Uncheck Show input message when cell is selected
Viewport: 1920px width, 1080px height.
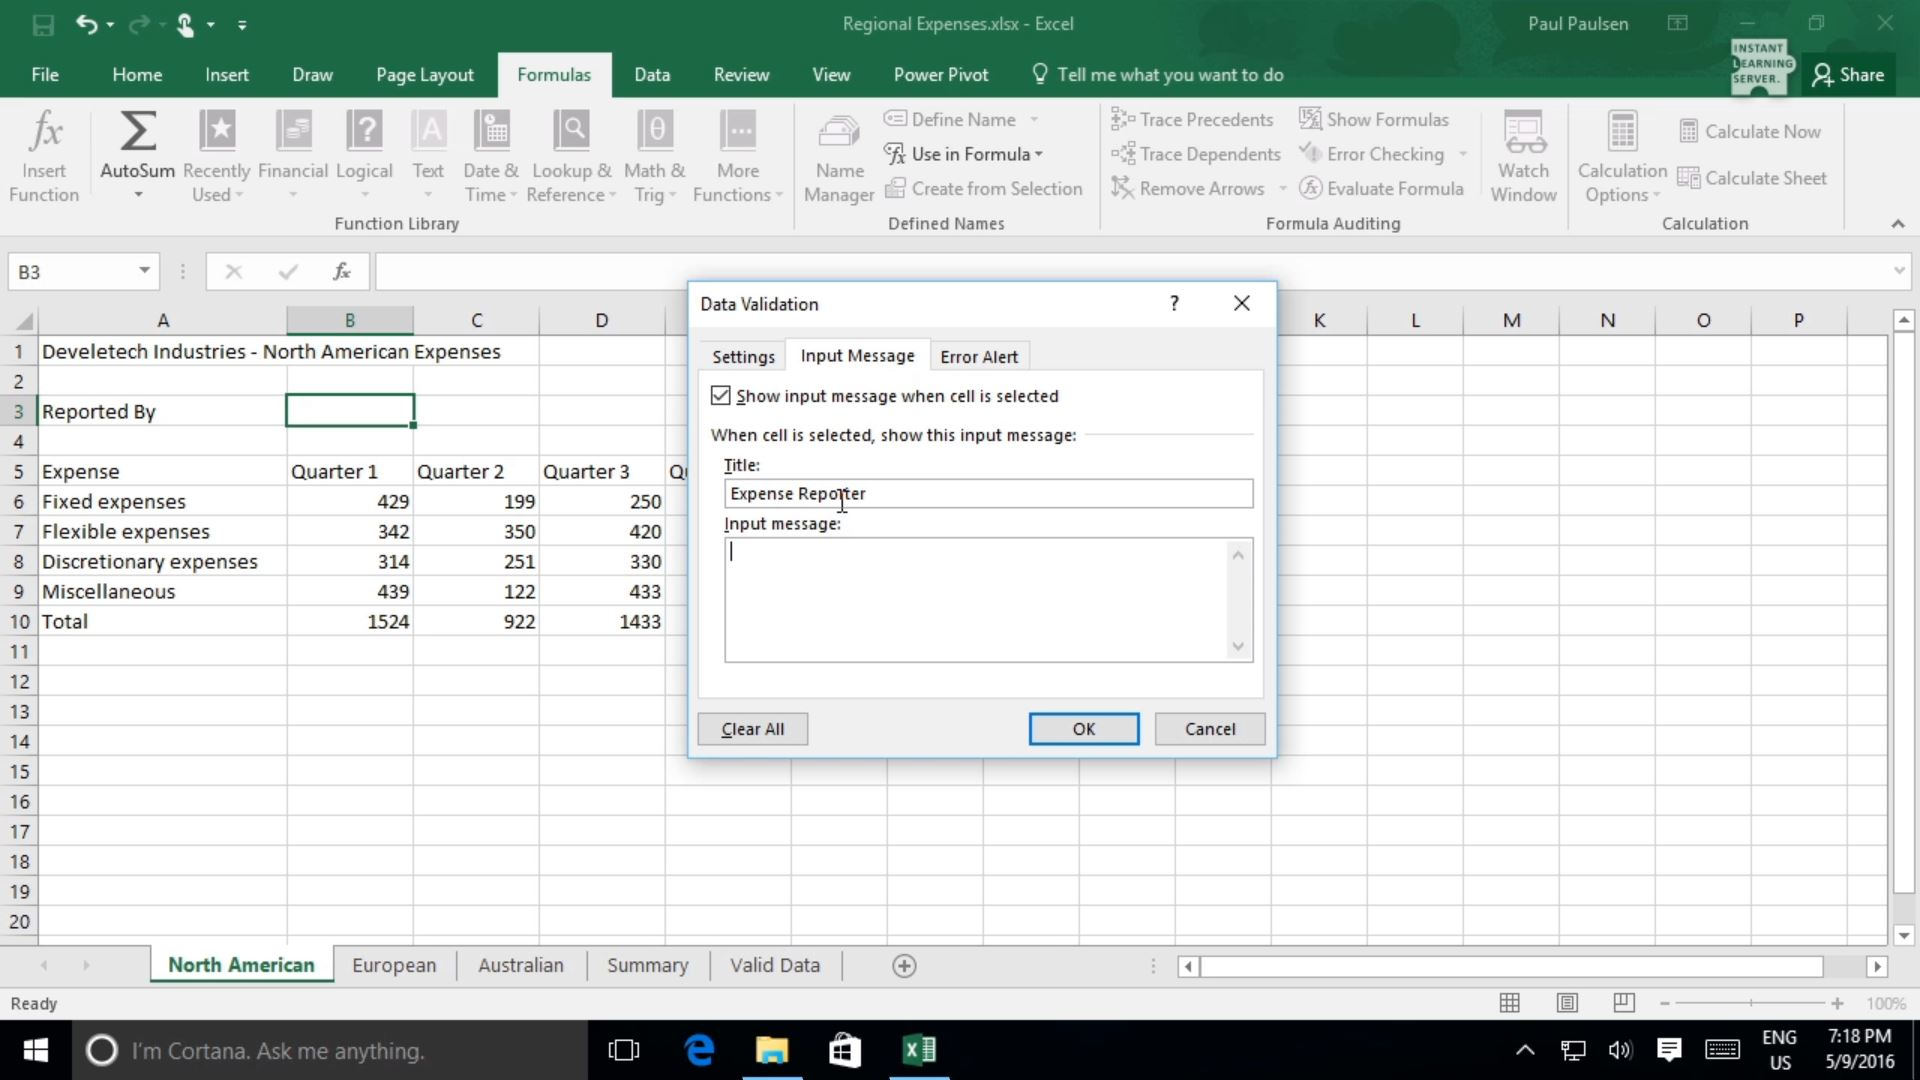coord(722,395)
